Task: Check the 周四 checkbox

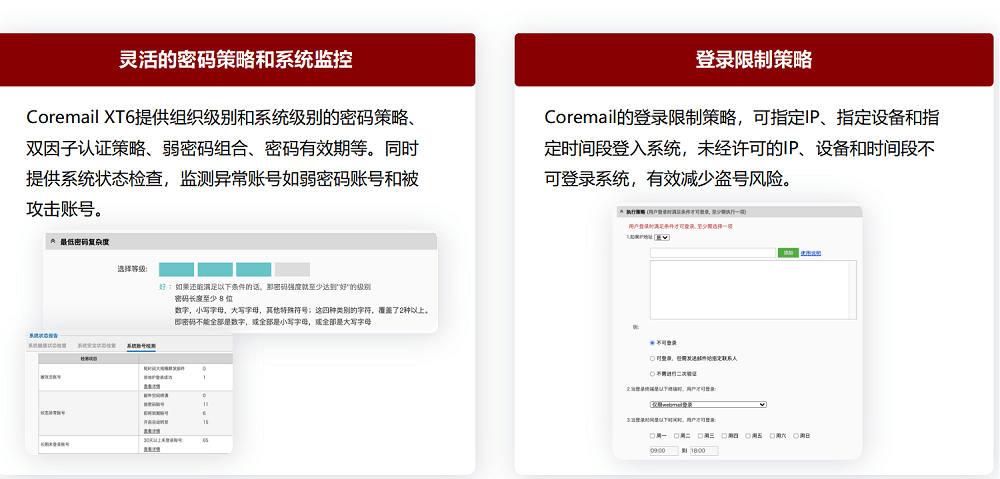Action: point(724,436)
